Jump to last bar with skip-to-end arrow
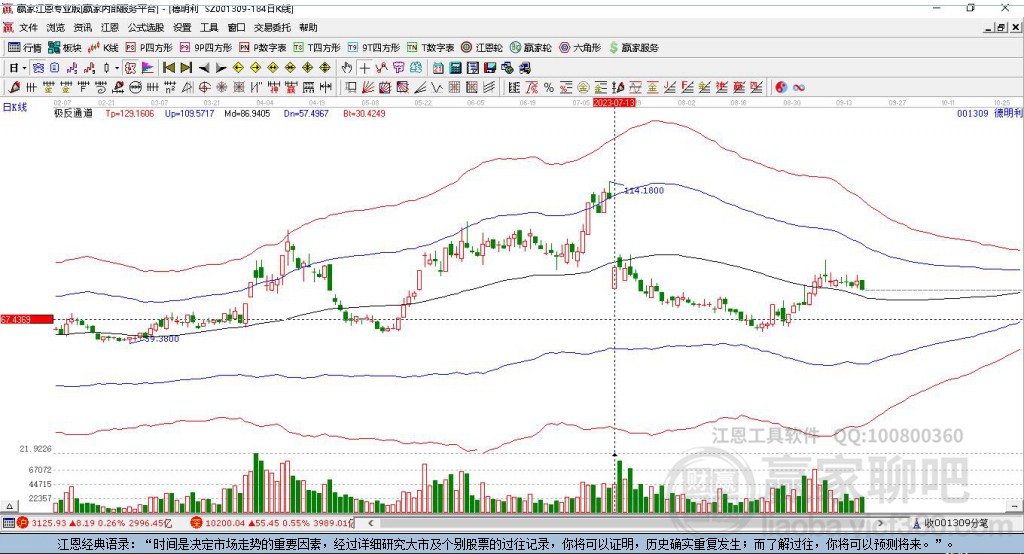Screen dimensions: 1024x554 (x=186, y=68)
